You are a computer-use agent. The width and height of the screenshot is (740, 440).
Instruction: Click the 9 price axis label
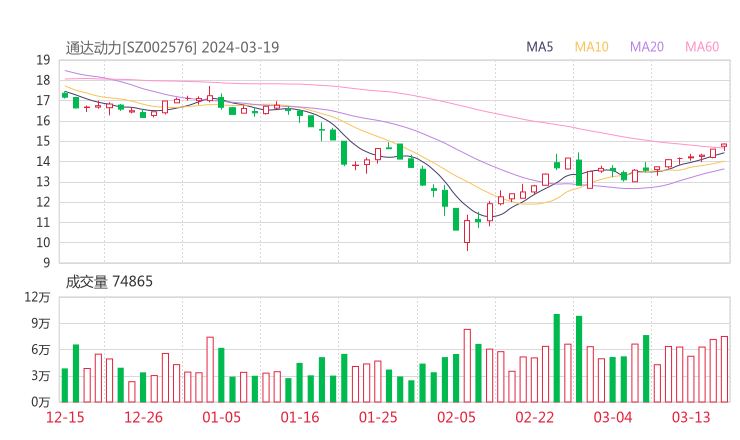[46, 262]
